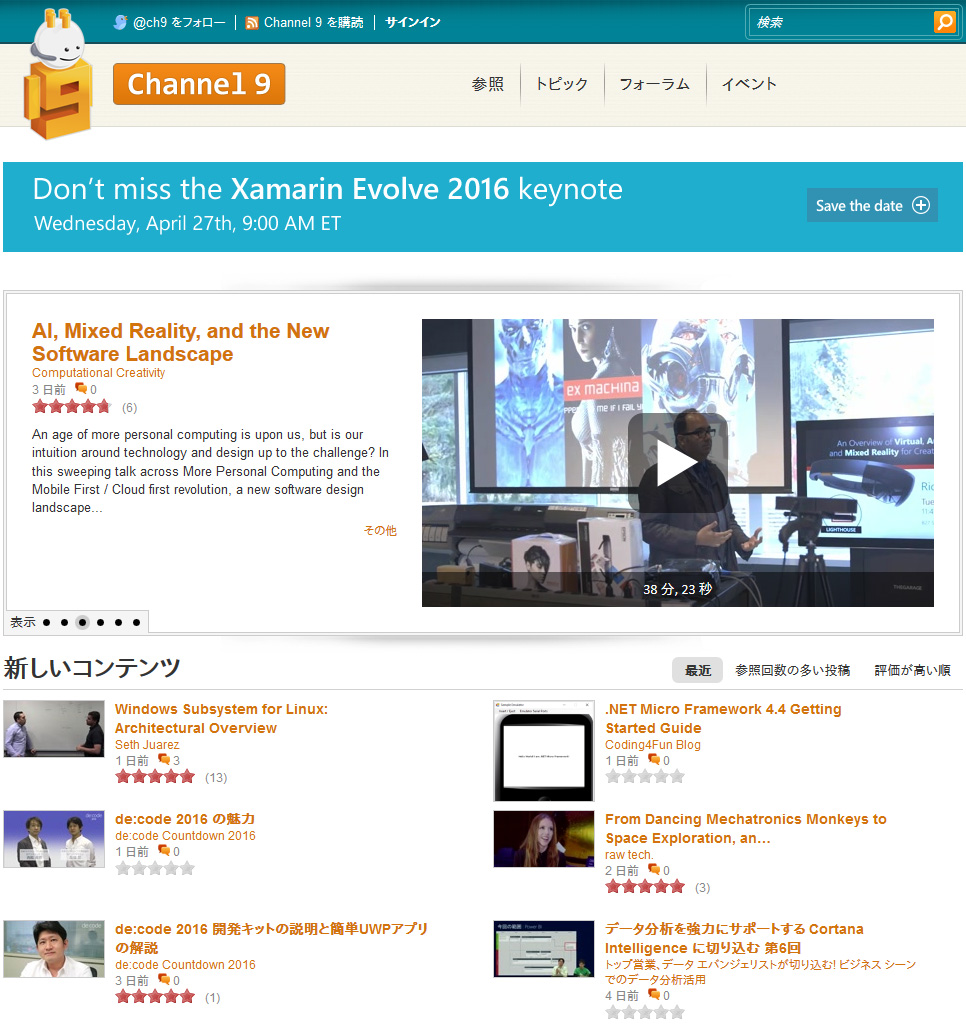Click star rating for Windows Subsystem for Linux
Viewport: 966px width, 1029px height.
click(155, 777)
